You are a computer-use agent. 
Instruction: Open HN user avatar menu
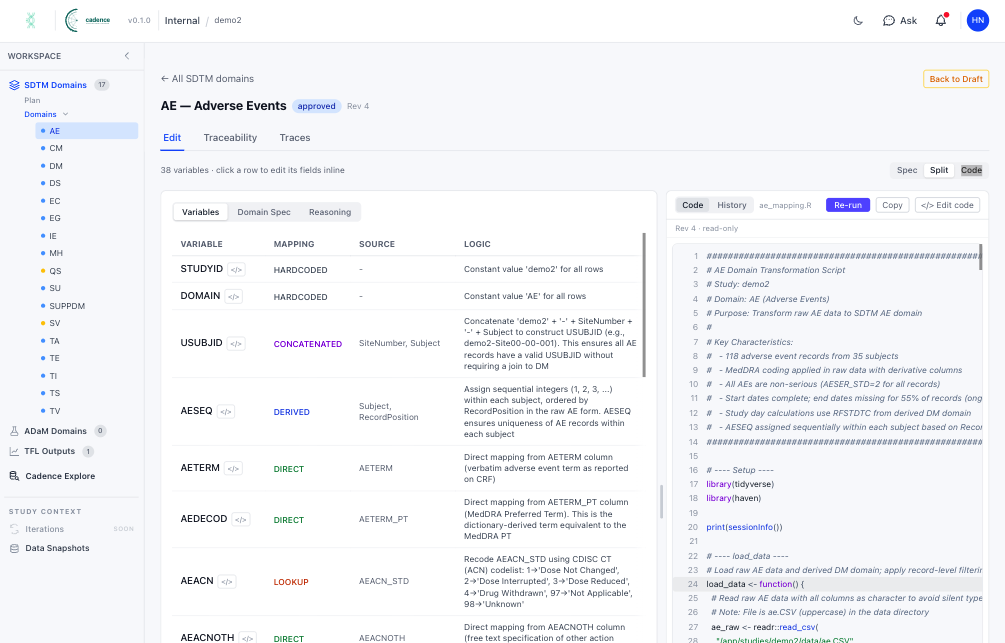(x=977, y=21)
